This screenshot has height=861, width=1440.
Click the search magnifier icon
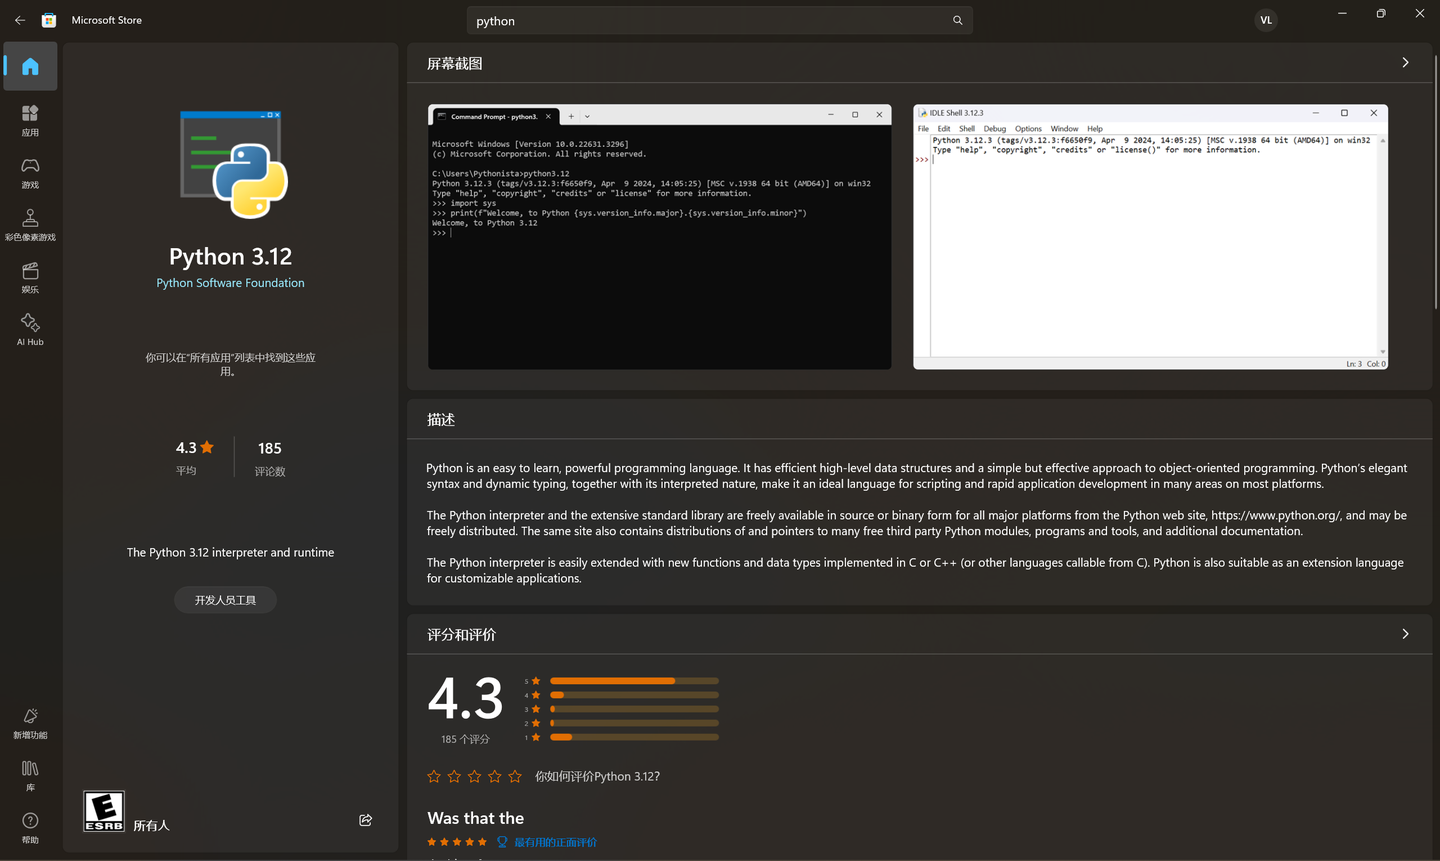click(x=957, y=20)
